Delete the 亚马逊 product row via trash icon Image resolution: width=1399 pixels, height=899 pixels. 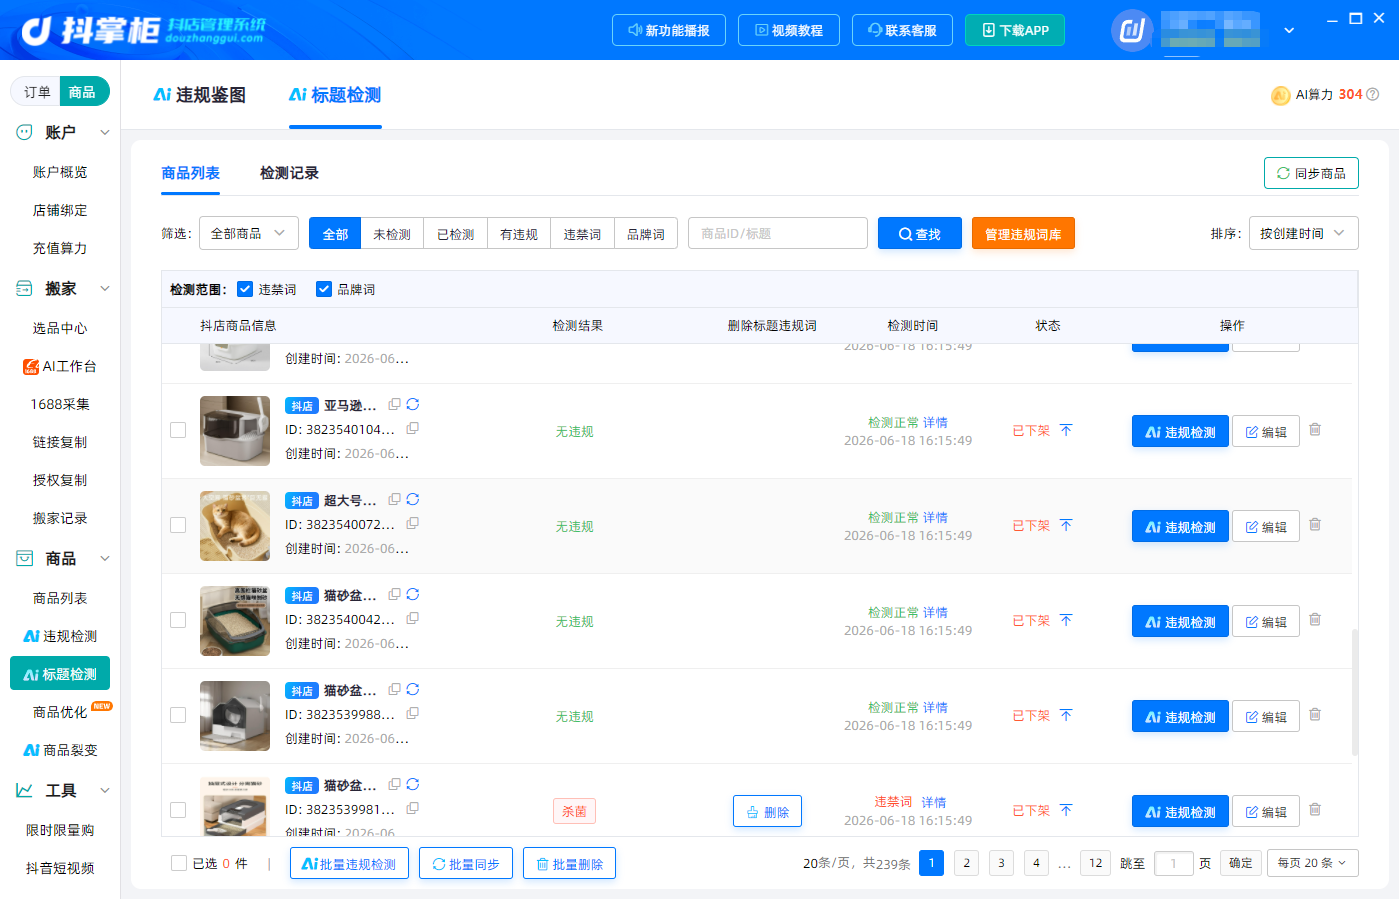(1315, 430)
